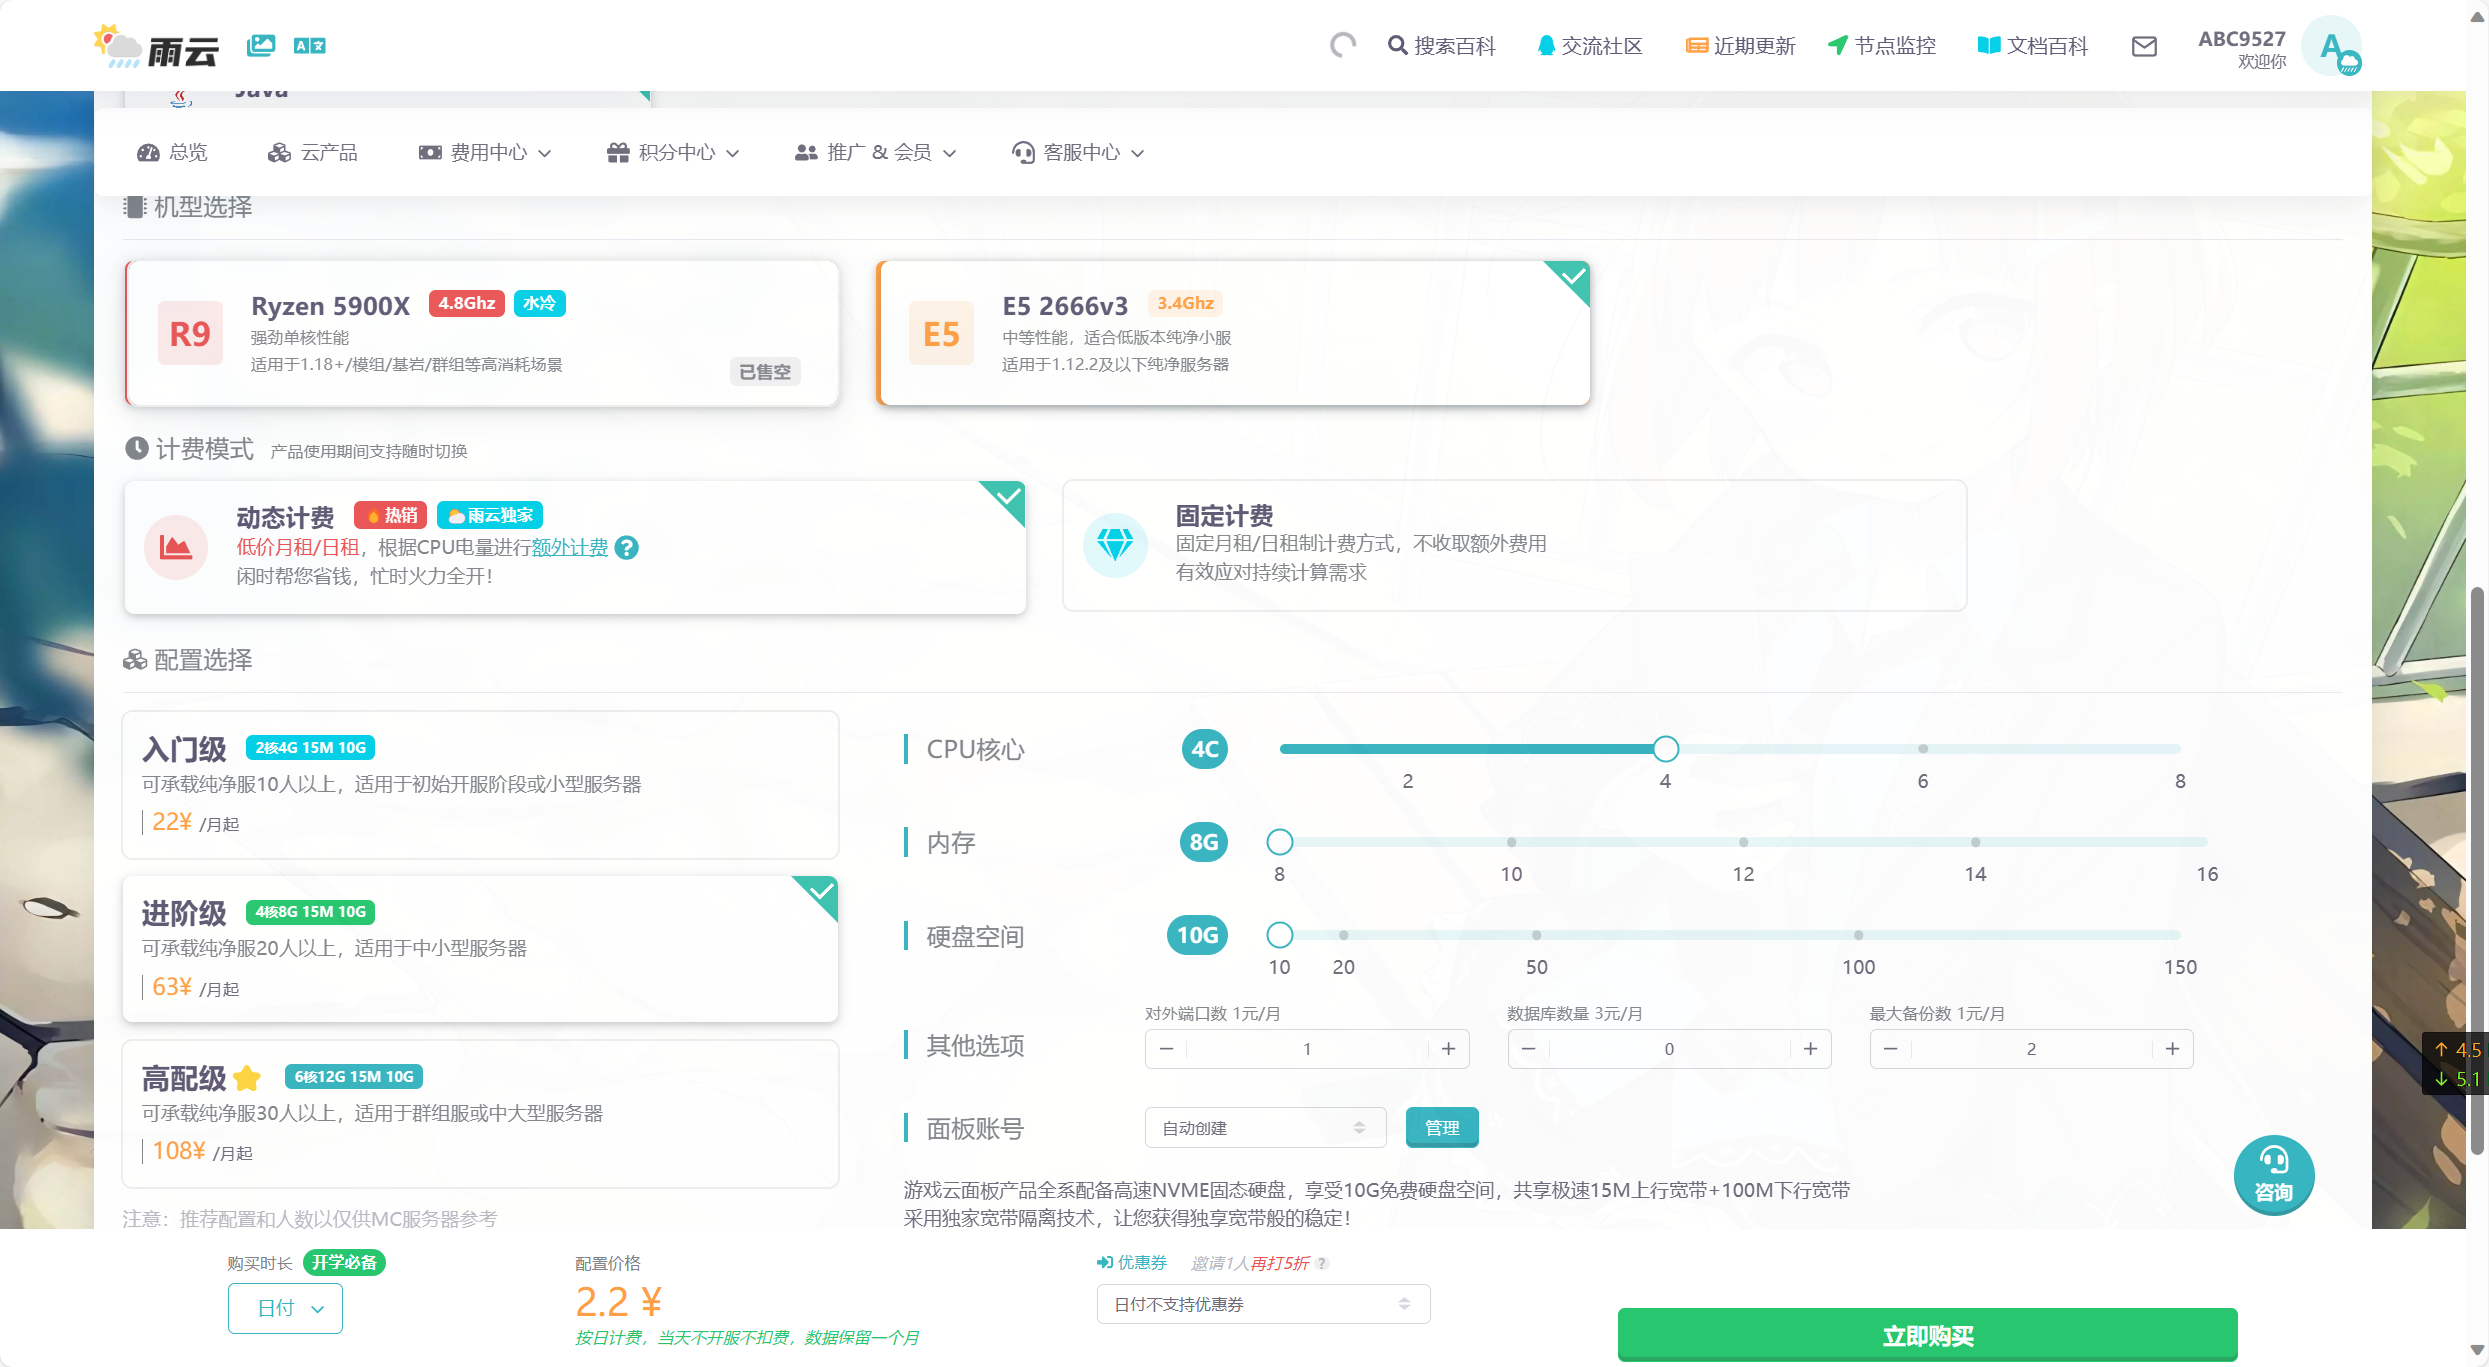Click the mail envelope icon

click(x=2143, y=46)
